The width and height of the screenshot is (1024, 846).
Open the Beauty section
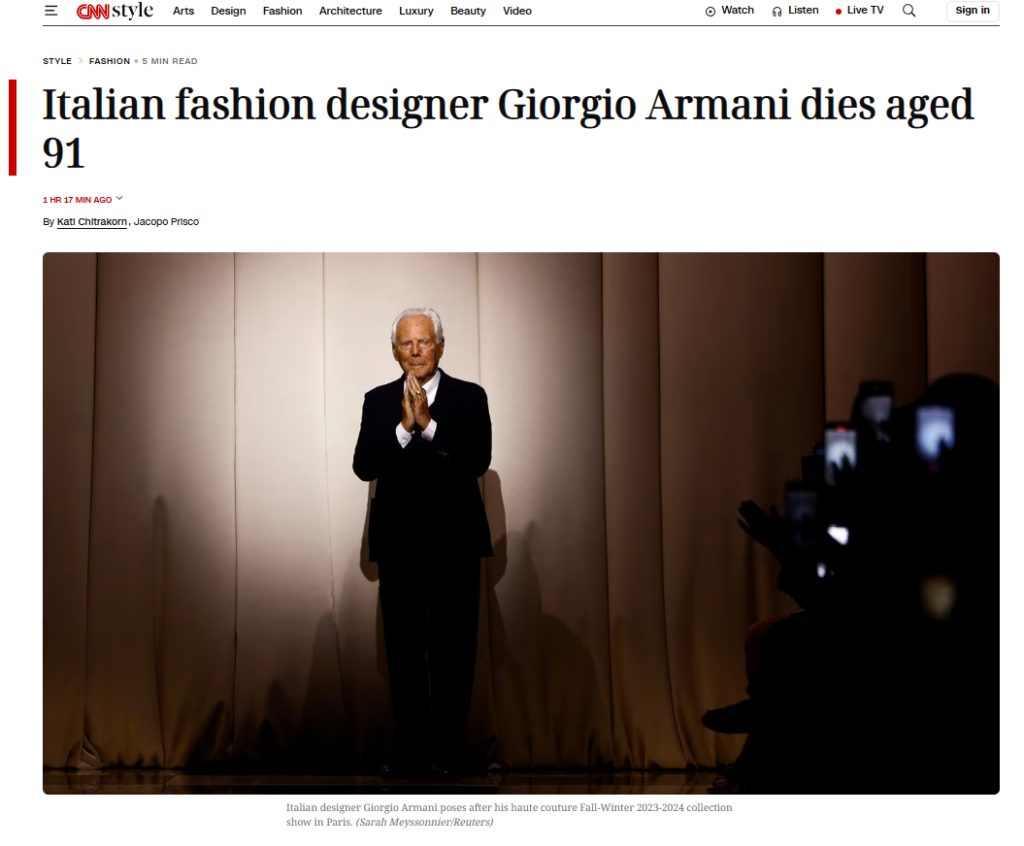pyautogui.click(x=468, y=11)
